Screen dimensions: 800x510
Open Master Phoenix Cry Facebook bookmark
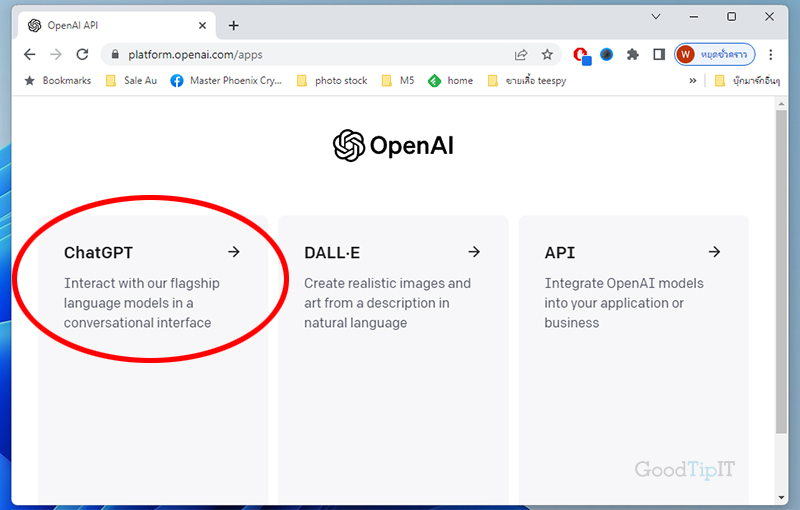point(226,81)
